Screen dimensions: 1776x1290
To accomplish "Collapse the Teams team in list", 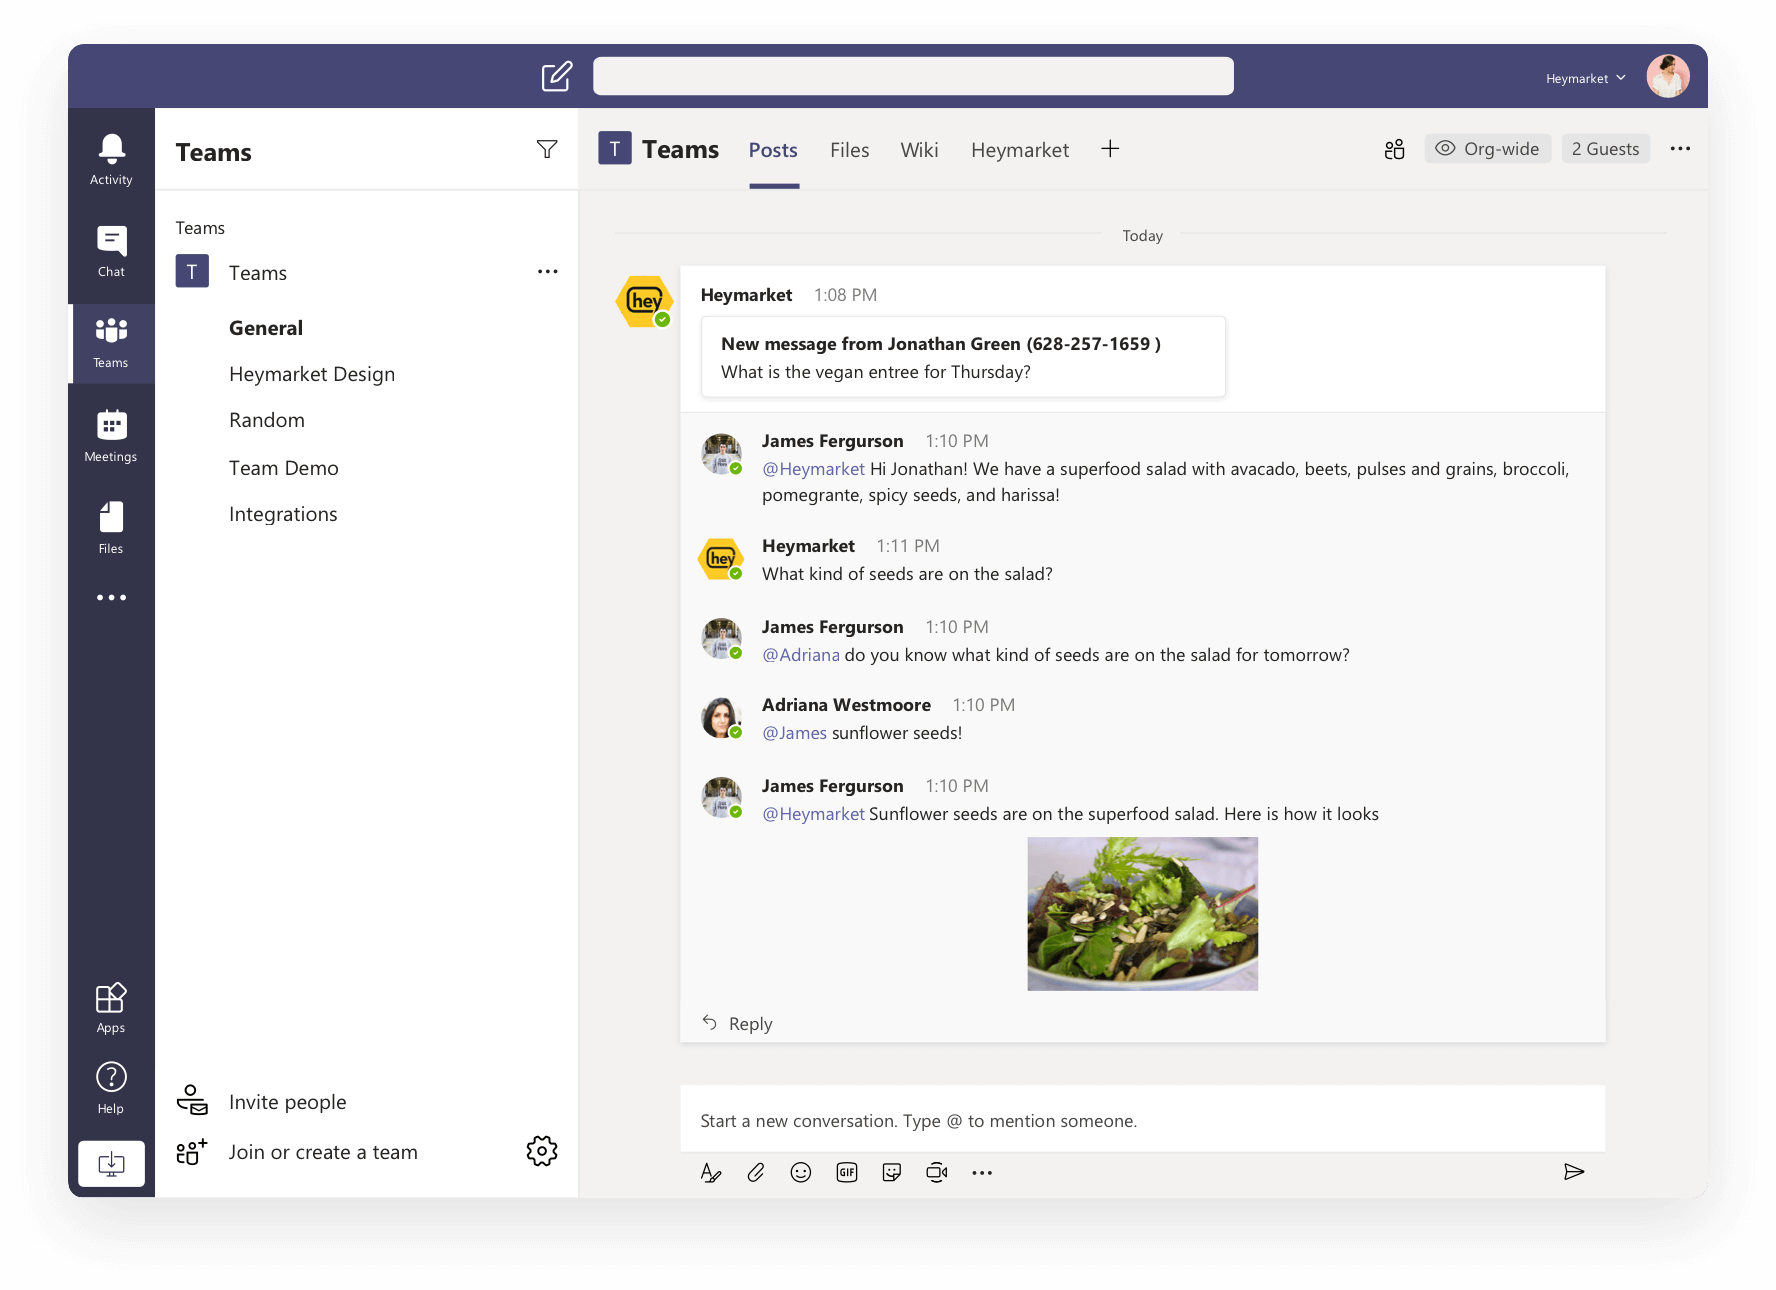I will pyautogui.click(x=258, y=272).
